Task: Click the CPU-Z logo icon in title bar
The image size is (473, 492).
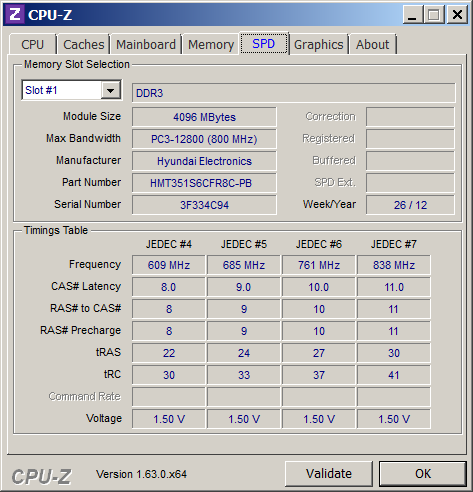Action: 15,15
